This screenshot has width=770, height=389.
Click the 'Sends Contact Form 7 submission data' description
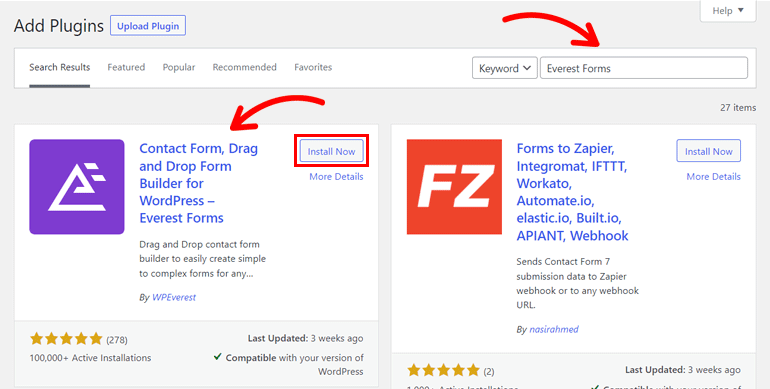coord(578,283)
